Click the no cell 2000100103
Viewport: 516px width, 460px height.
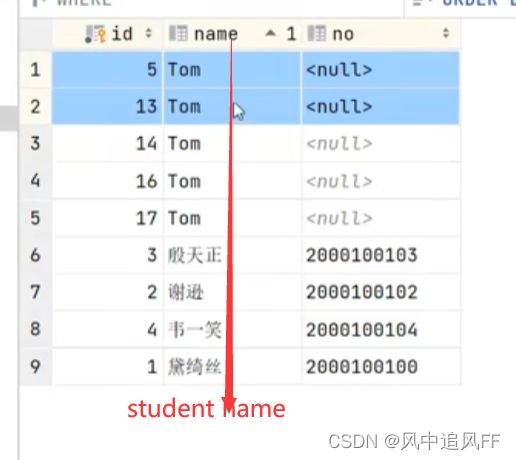(x=380, y=255)
